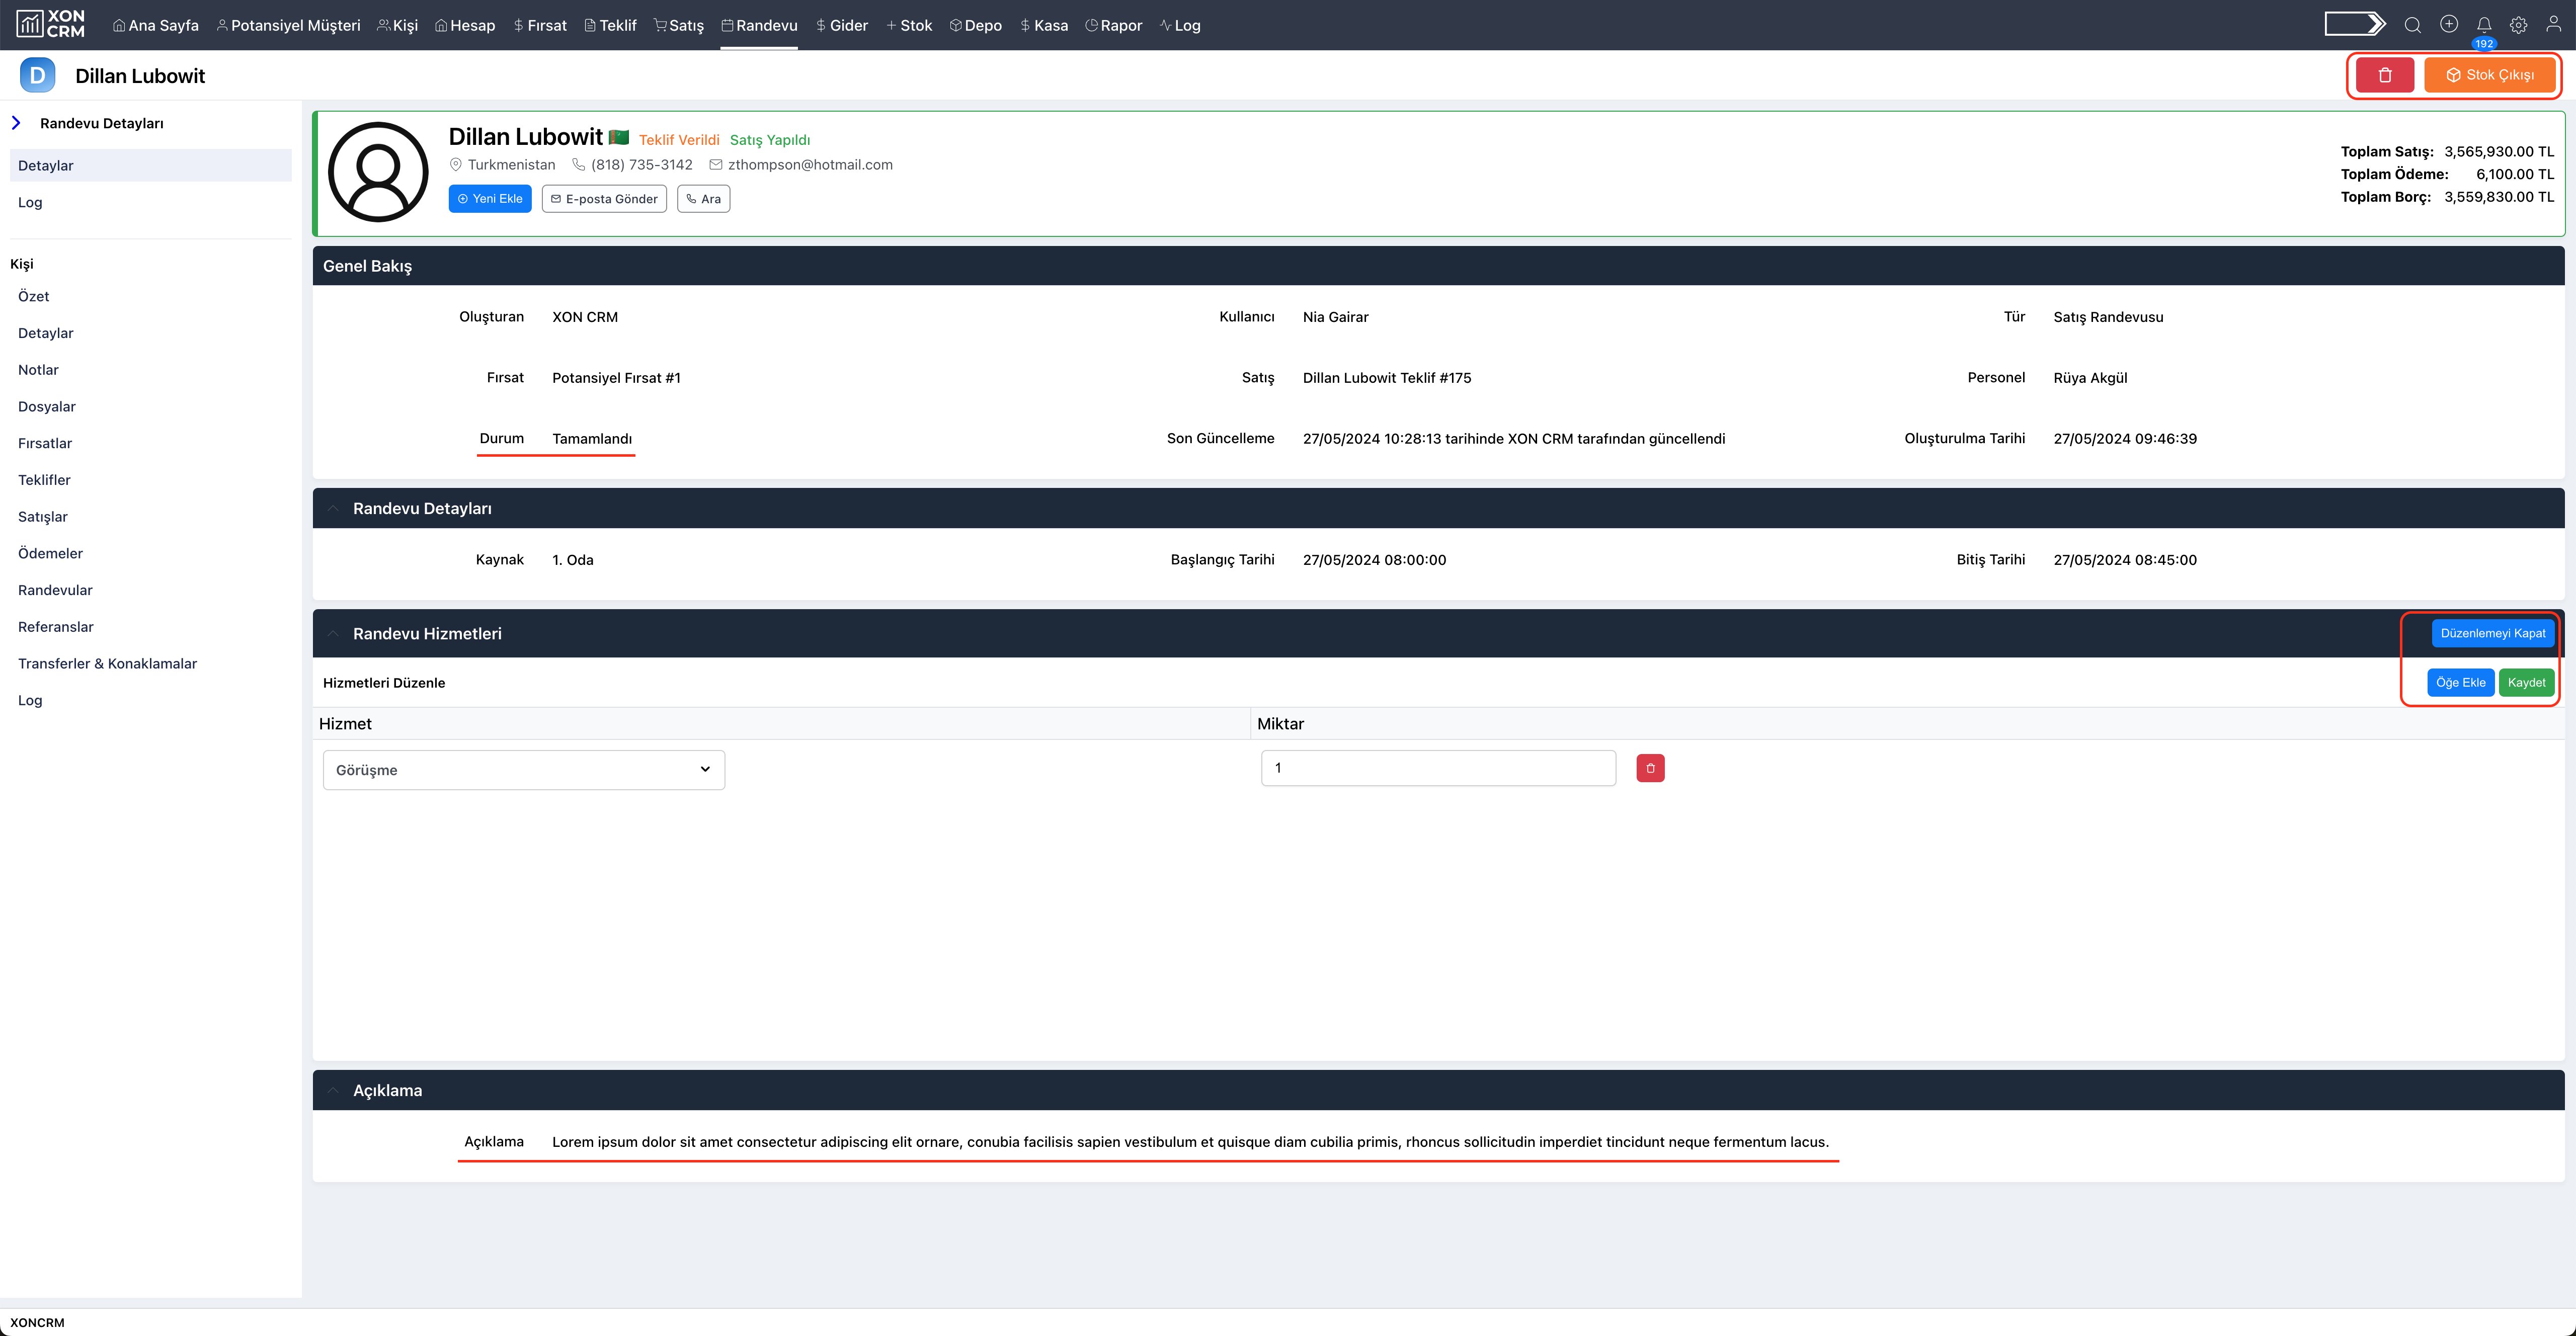Collapse the Randevu Detayları section
2576x1336 pixels.
pos(333,509)
